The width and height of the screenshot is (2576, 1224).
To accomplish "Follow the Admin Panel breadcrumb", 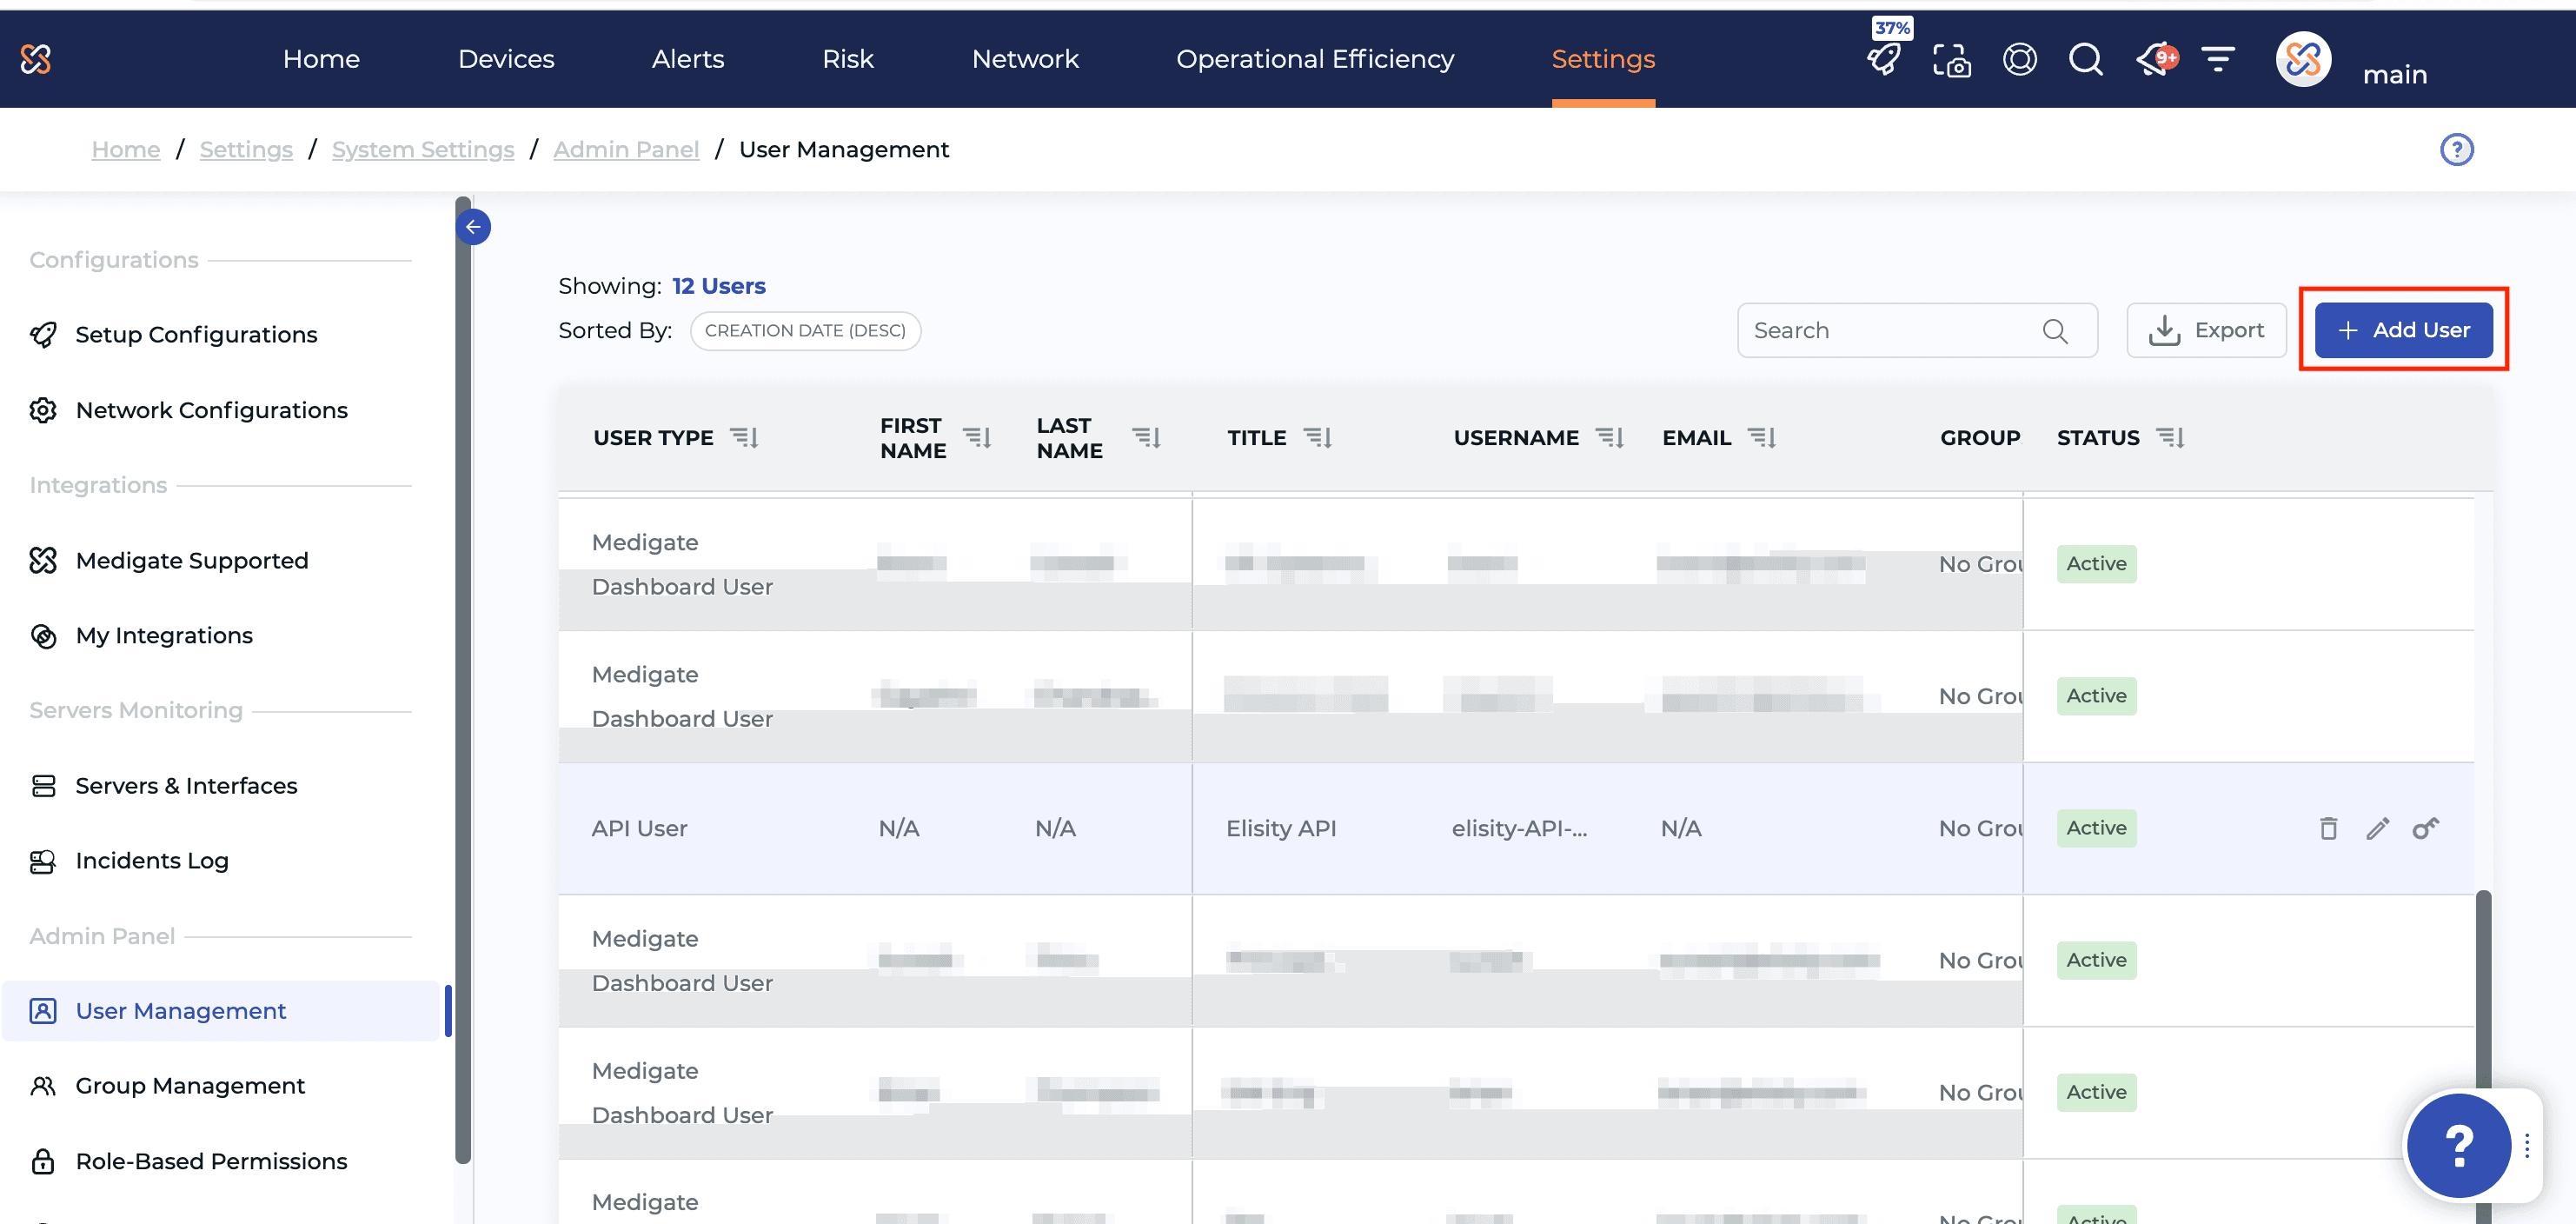I will [x=626, y=150].
